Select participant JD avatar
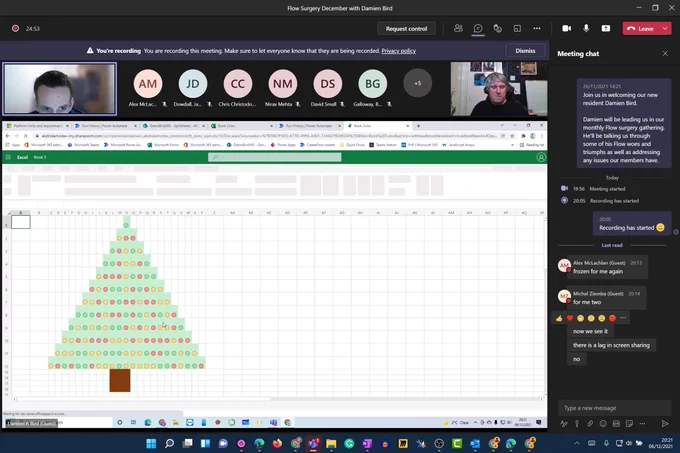The width and height of the screenshot is (680, 453). tap(193, 83)
